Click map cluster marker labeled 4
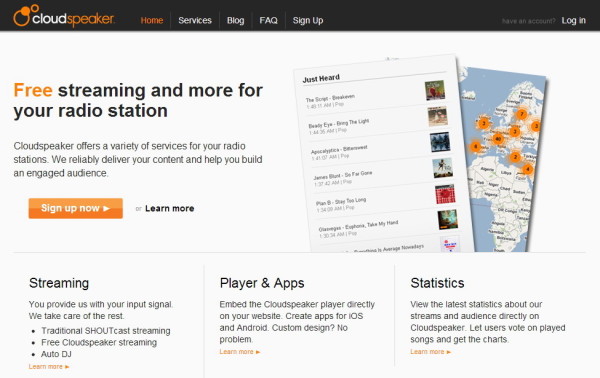 click(x=528, y=169)
